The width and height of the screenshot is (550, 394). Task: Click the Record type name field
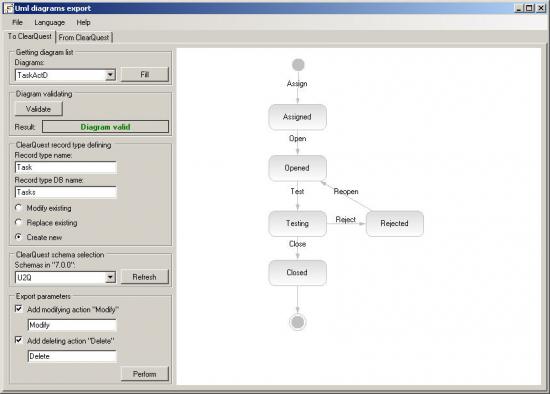[x=66, y=167]
